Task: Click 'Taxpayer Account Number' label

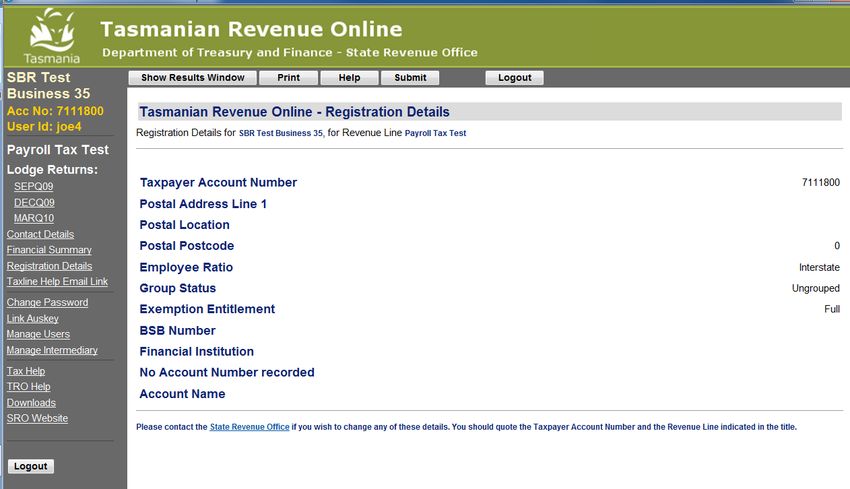Action: (x=218, y=183)
